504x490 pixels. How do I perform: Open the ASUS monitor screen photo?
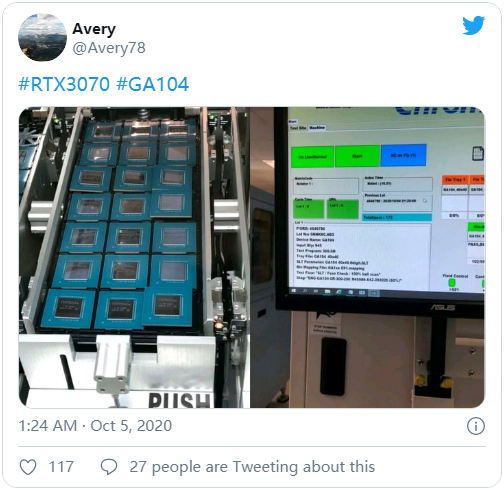coord(368,257)
